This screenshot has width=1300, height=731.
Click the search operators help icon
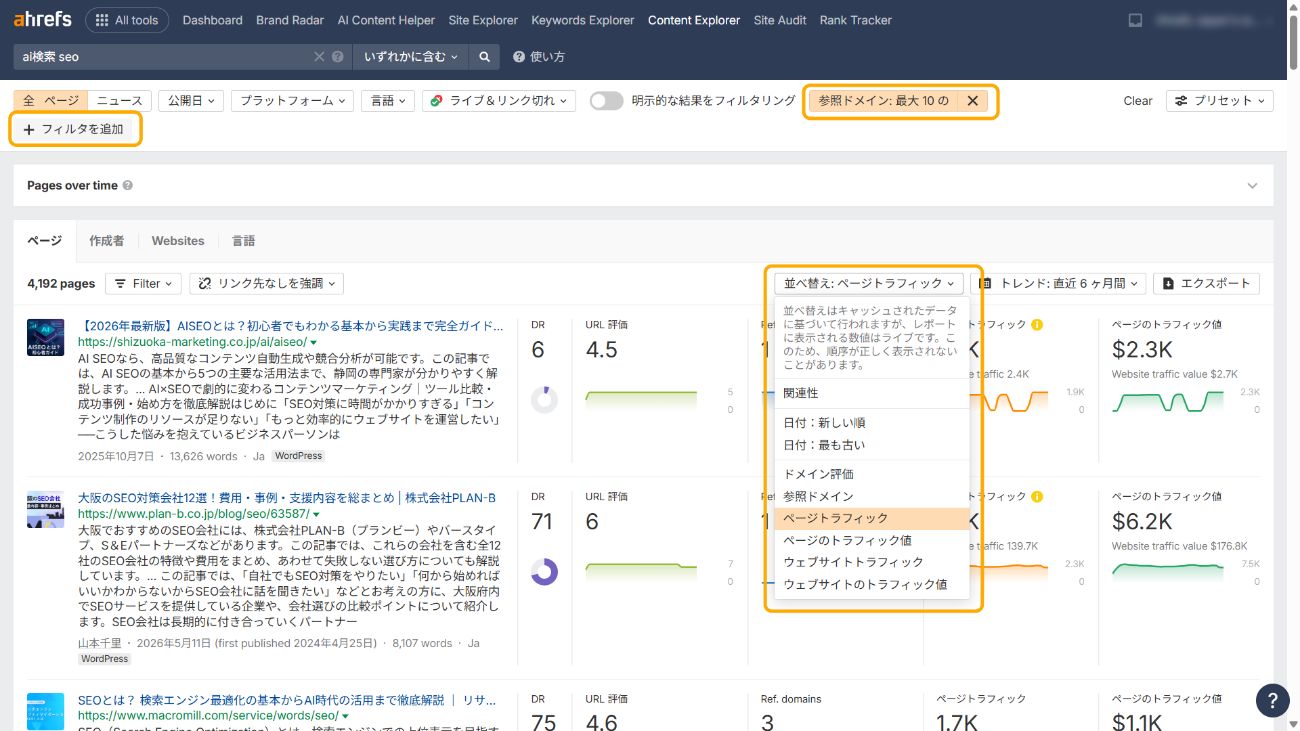click(338, 57)
